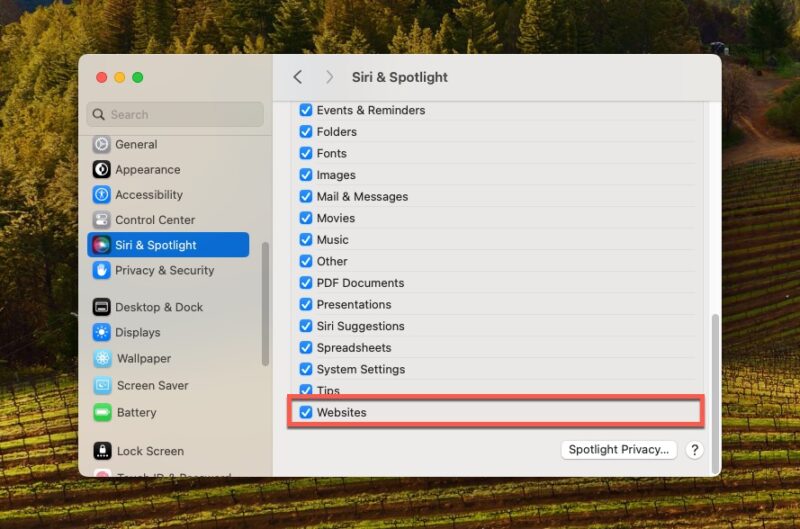Screen dimensions: 800x529
Task: Open the Battery icon in sidebar
Action: tap(103, 412)
